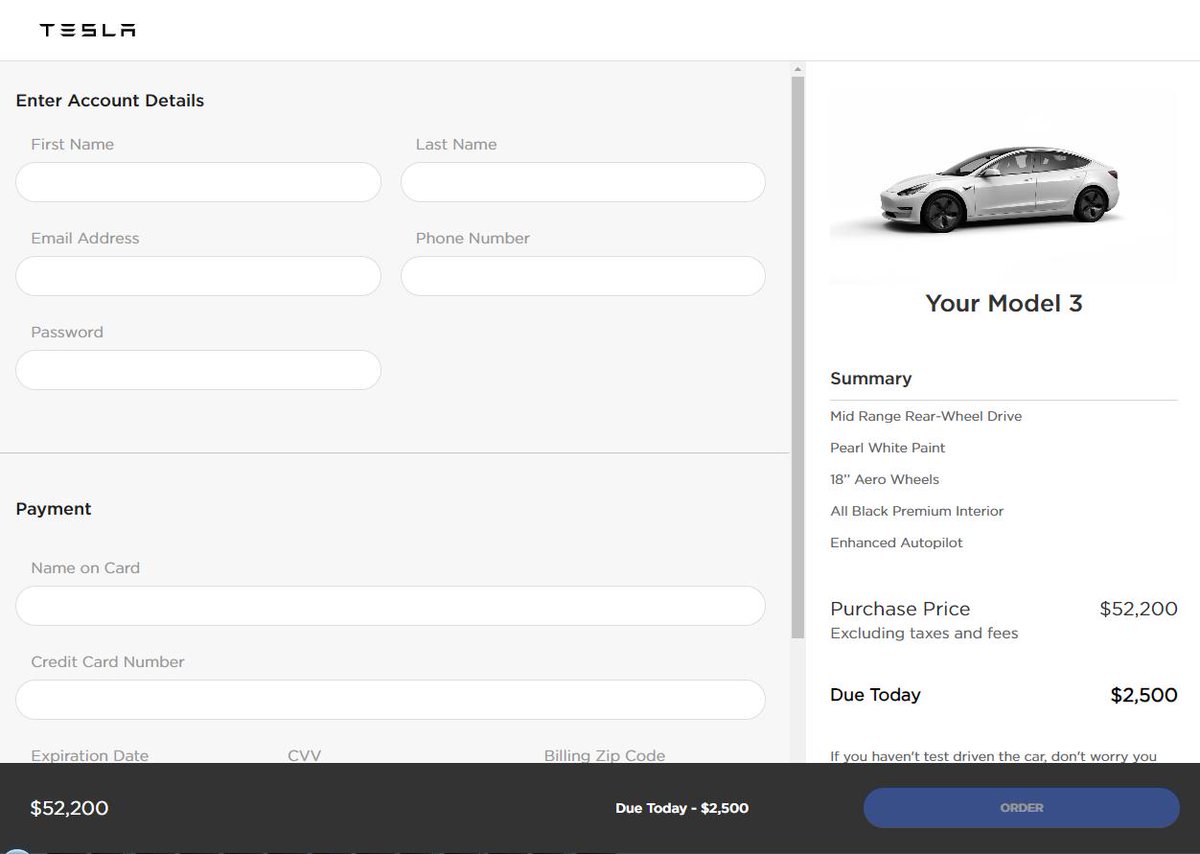Click the '18'' Aero Wheels' summary line
Screen dimensions: 1200x854
click(884, 479)
